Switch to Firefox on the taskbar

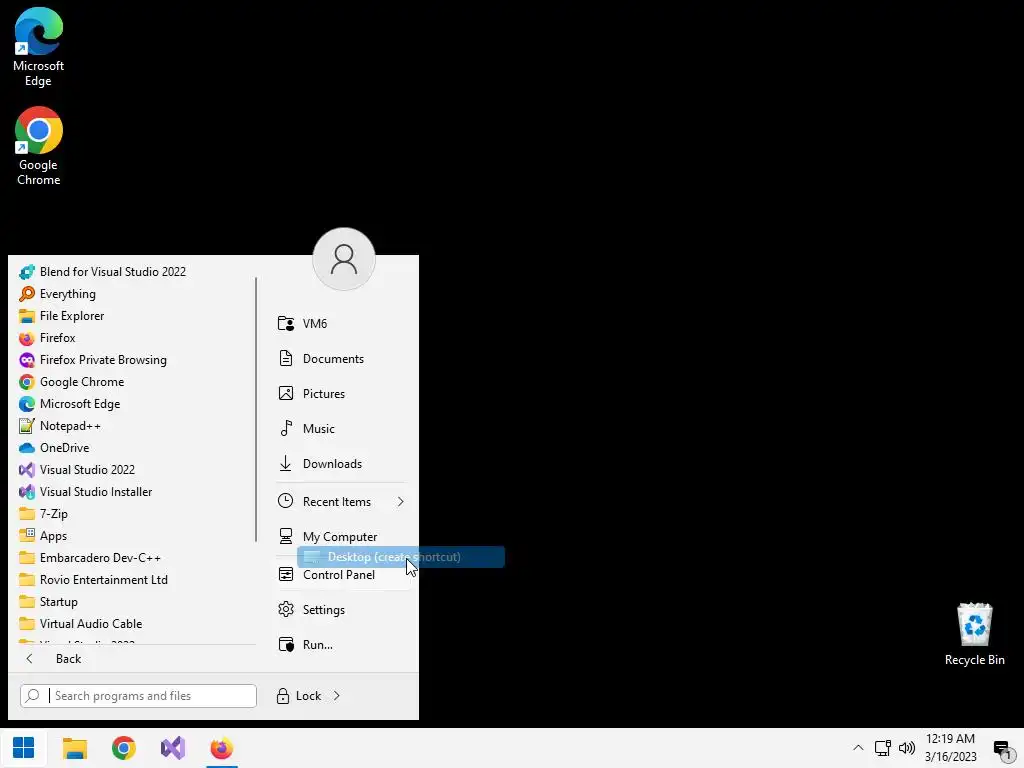[x=222, y=748]
